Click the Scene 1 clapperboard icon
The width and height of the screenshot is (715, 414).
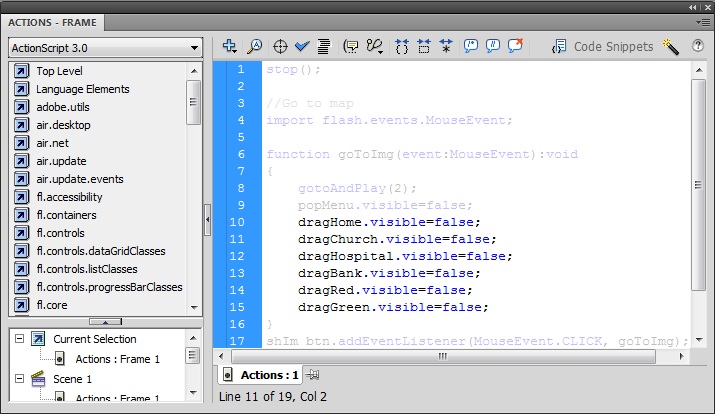tap(38, 378)
